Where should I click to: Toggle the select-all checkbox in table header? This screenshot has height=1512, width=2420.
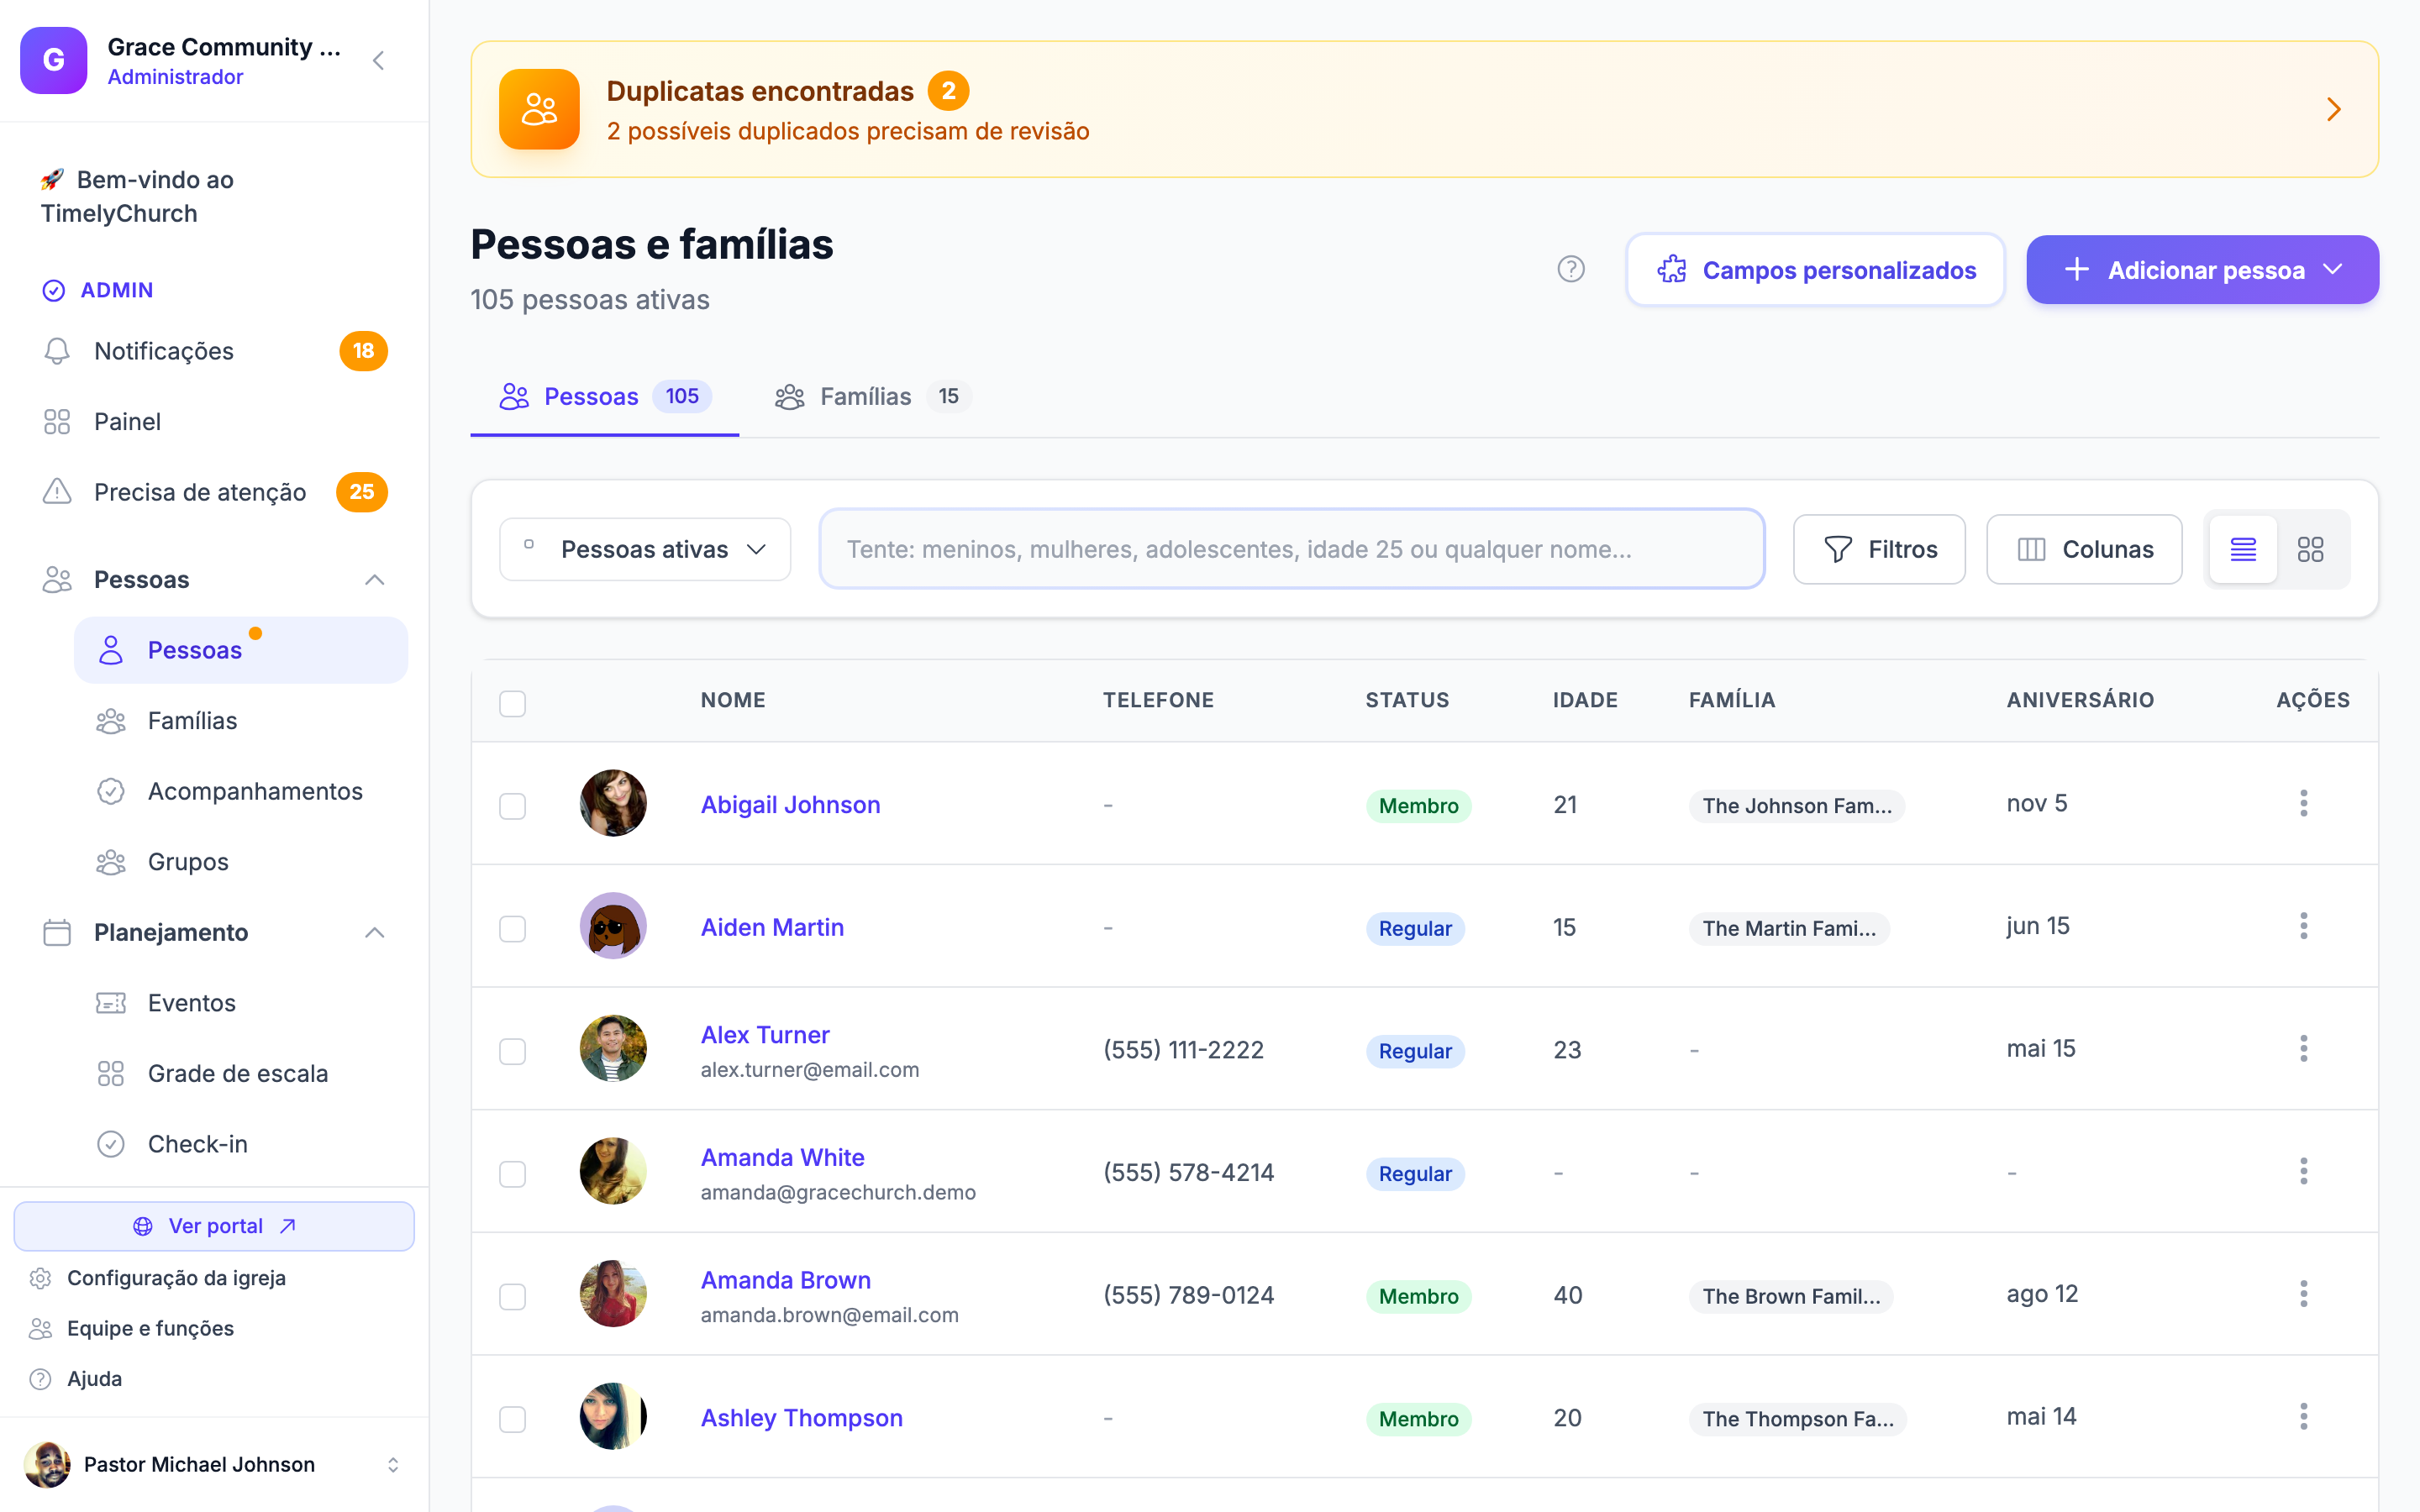[513, 704]
